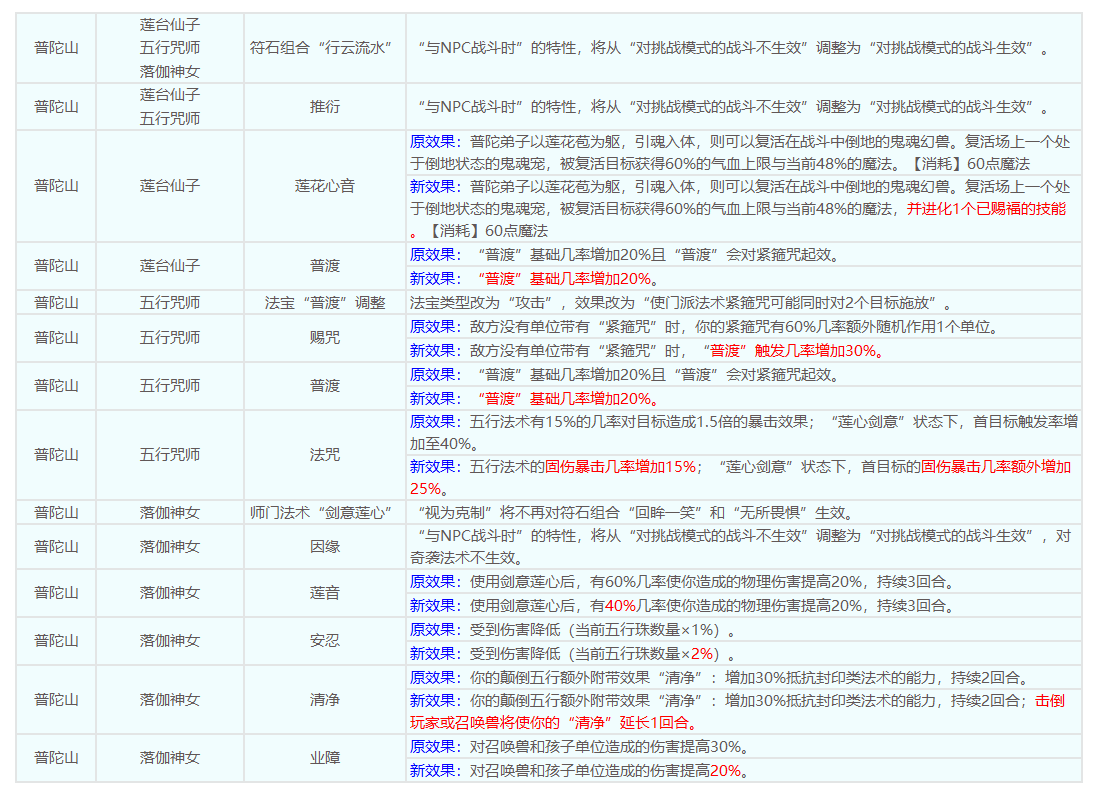Click 五行咒师 in the 法宝"普渡"调整 row

click(170, 303)
